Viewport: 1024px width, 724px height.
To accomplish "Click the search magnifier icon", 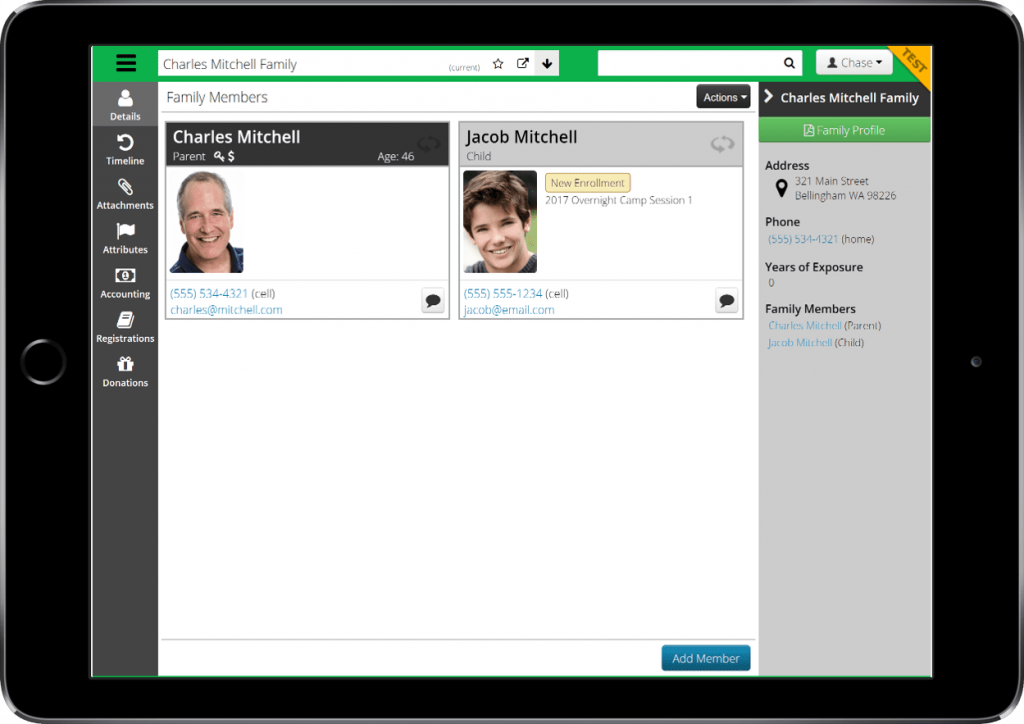I will tap(790, 63).
